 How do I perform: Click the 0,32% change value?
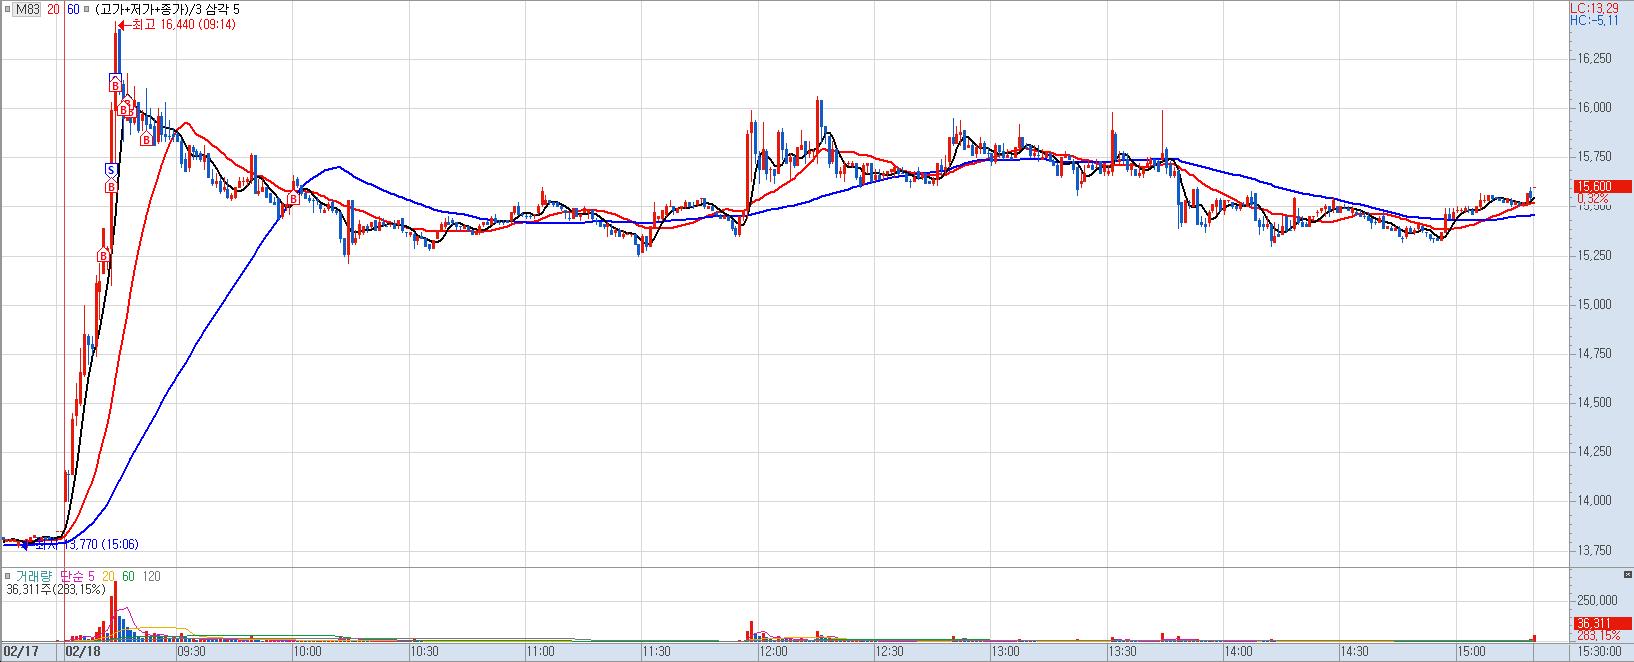tap(1591, 198)
